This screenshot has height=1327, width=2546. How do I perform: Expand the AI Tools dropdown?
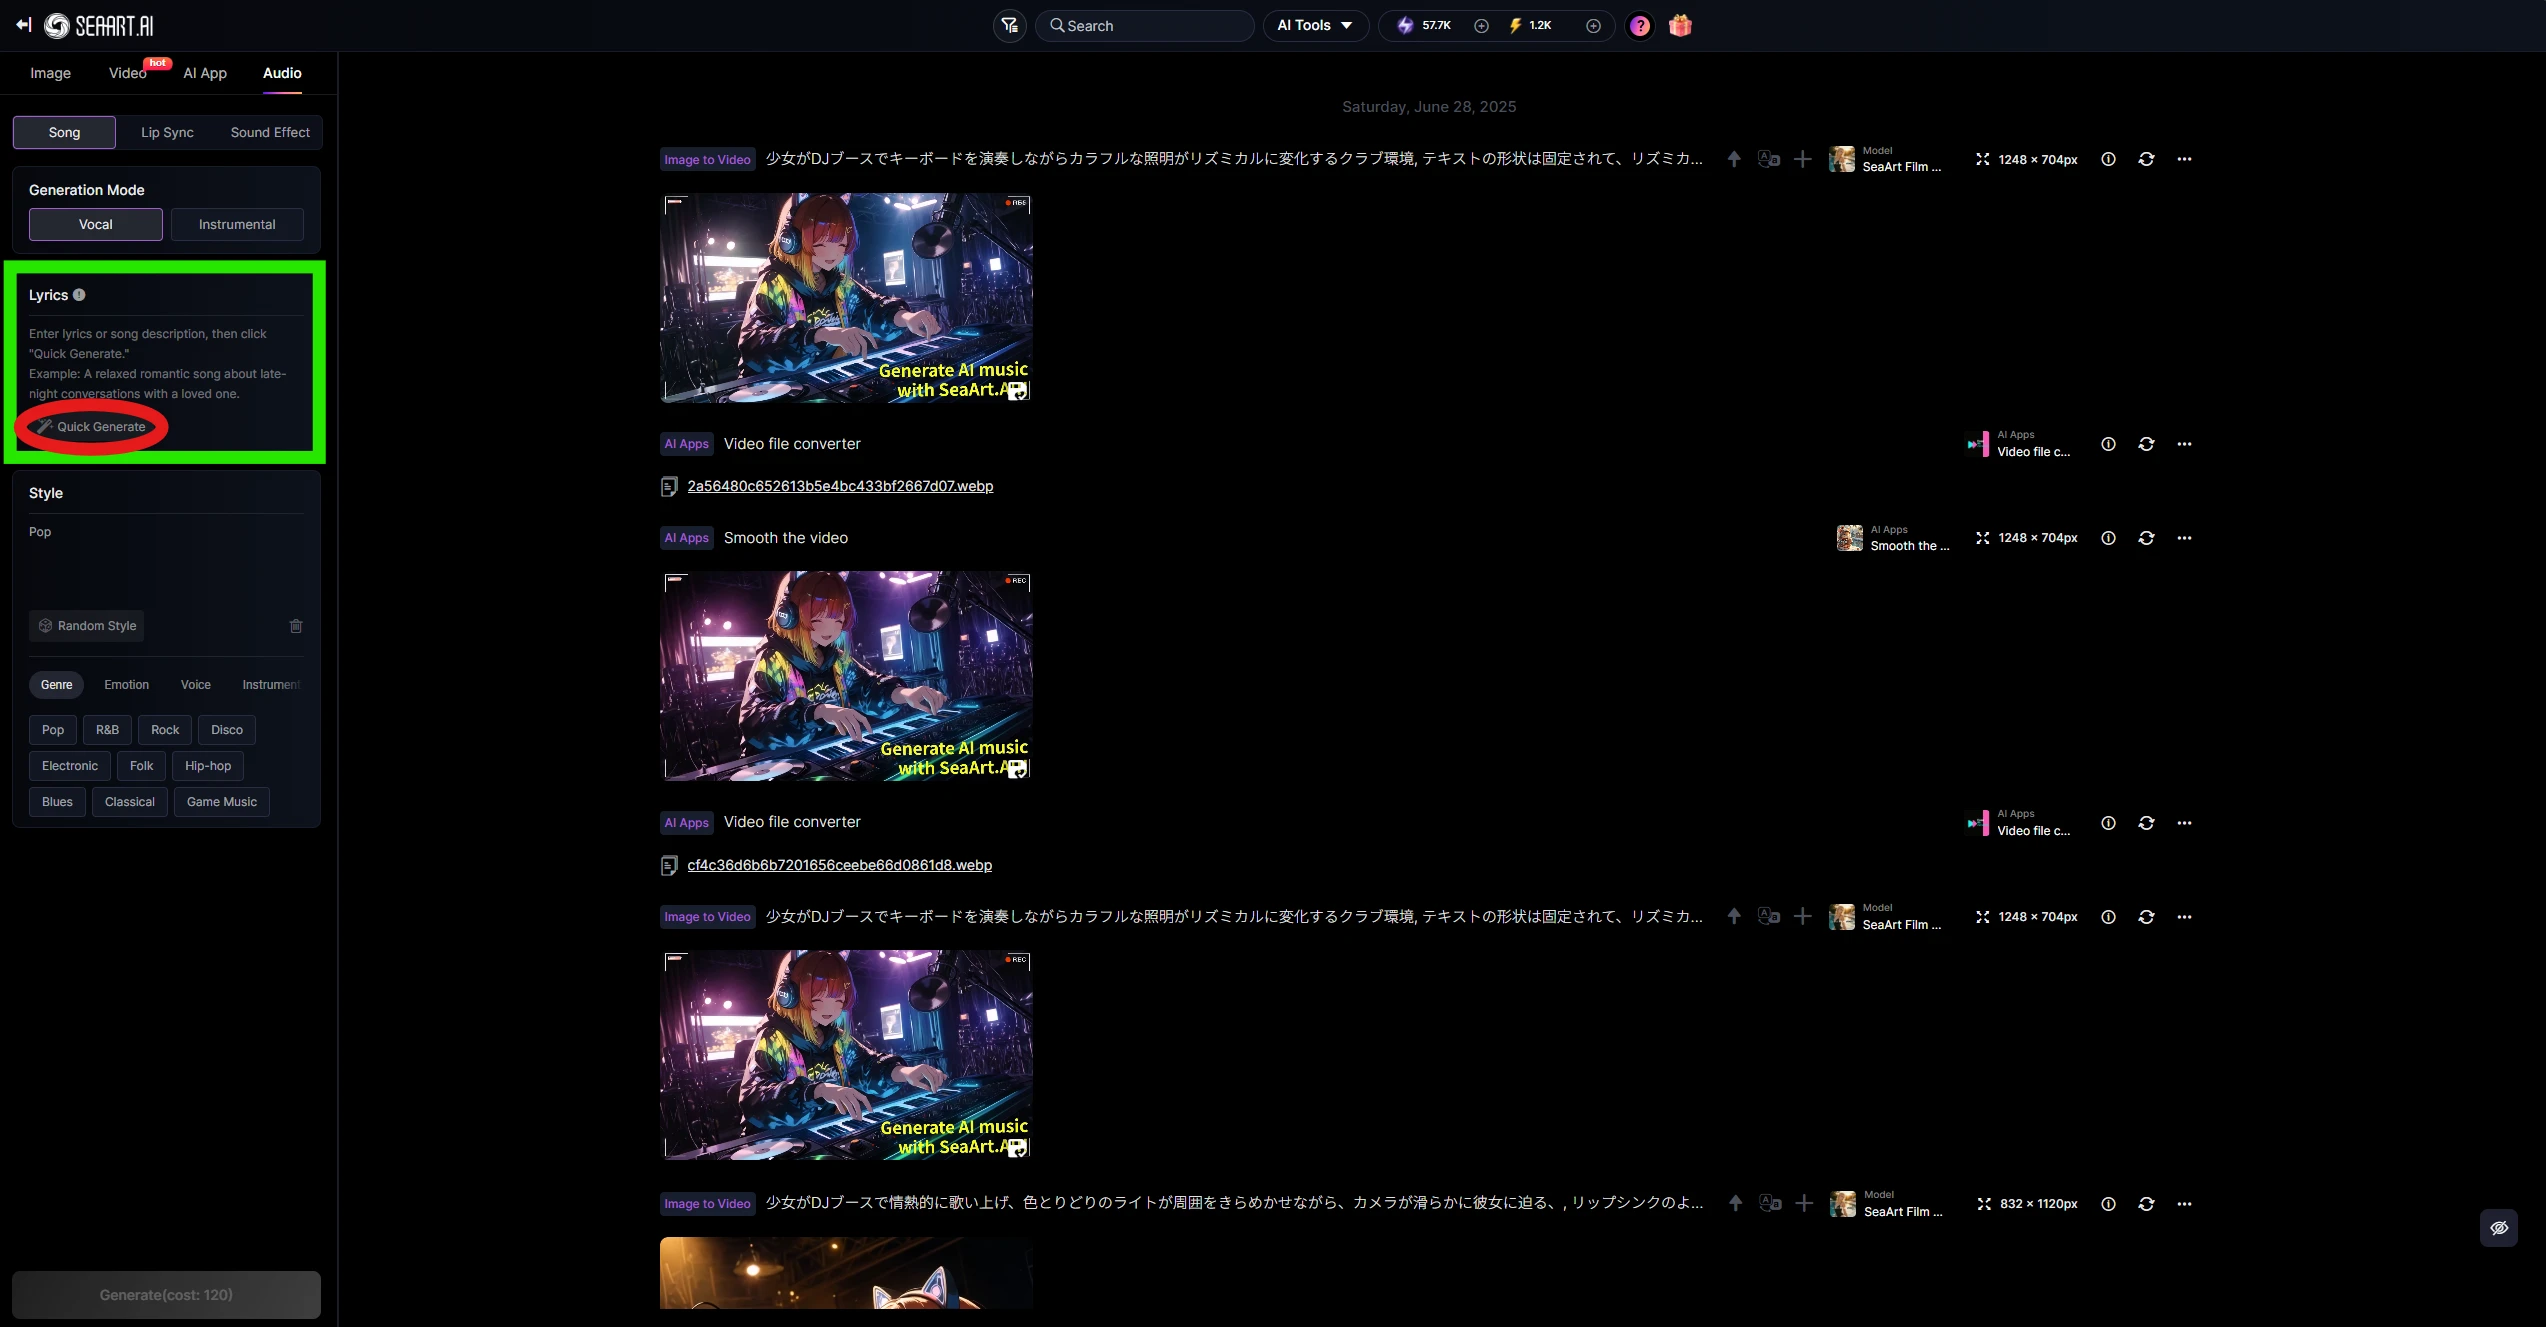click(x=1314, y=26)
